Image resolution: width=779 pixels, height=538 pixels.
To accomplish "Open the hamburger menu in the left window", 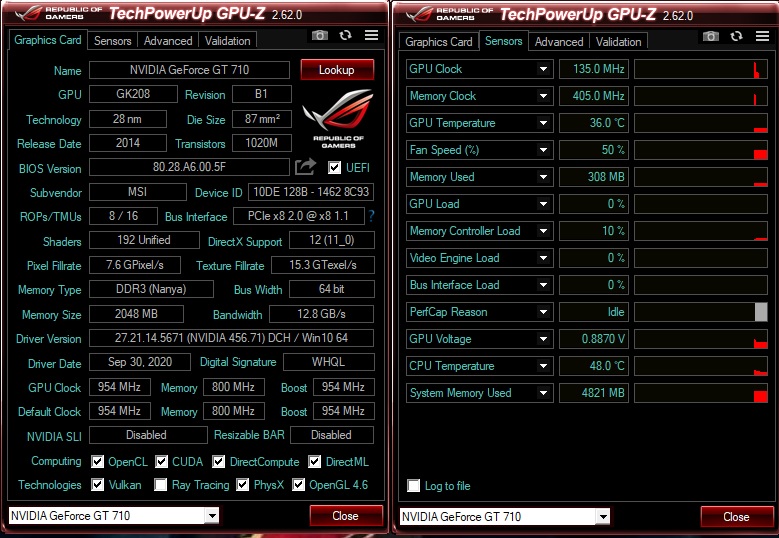I will [x=371, y=35].
